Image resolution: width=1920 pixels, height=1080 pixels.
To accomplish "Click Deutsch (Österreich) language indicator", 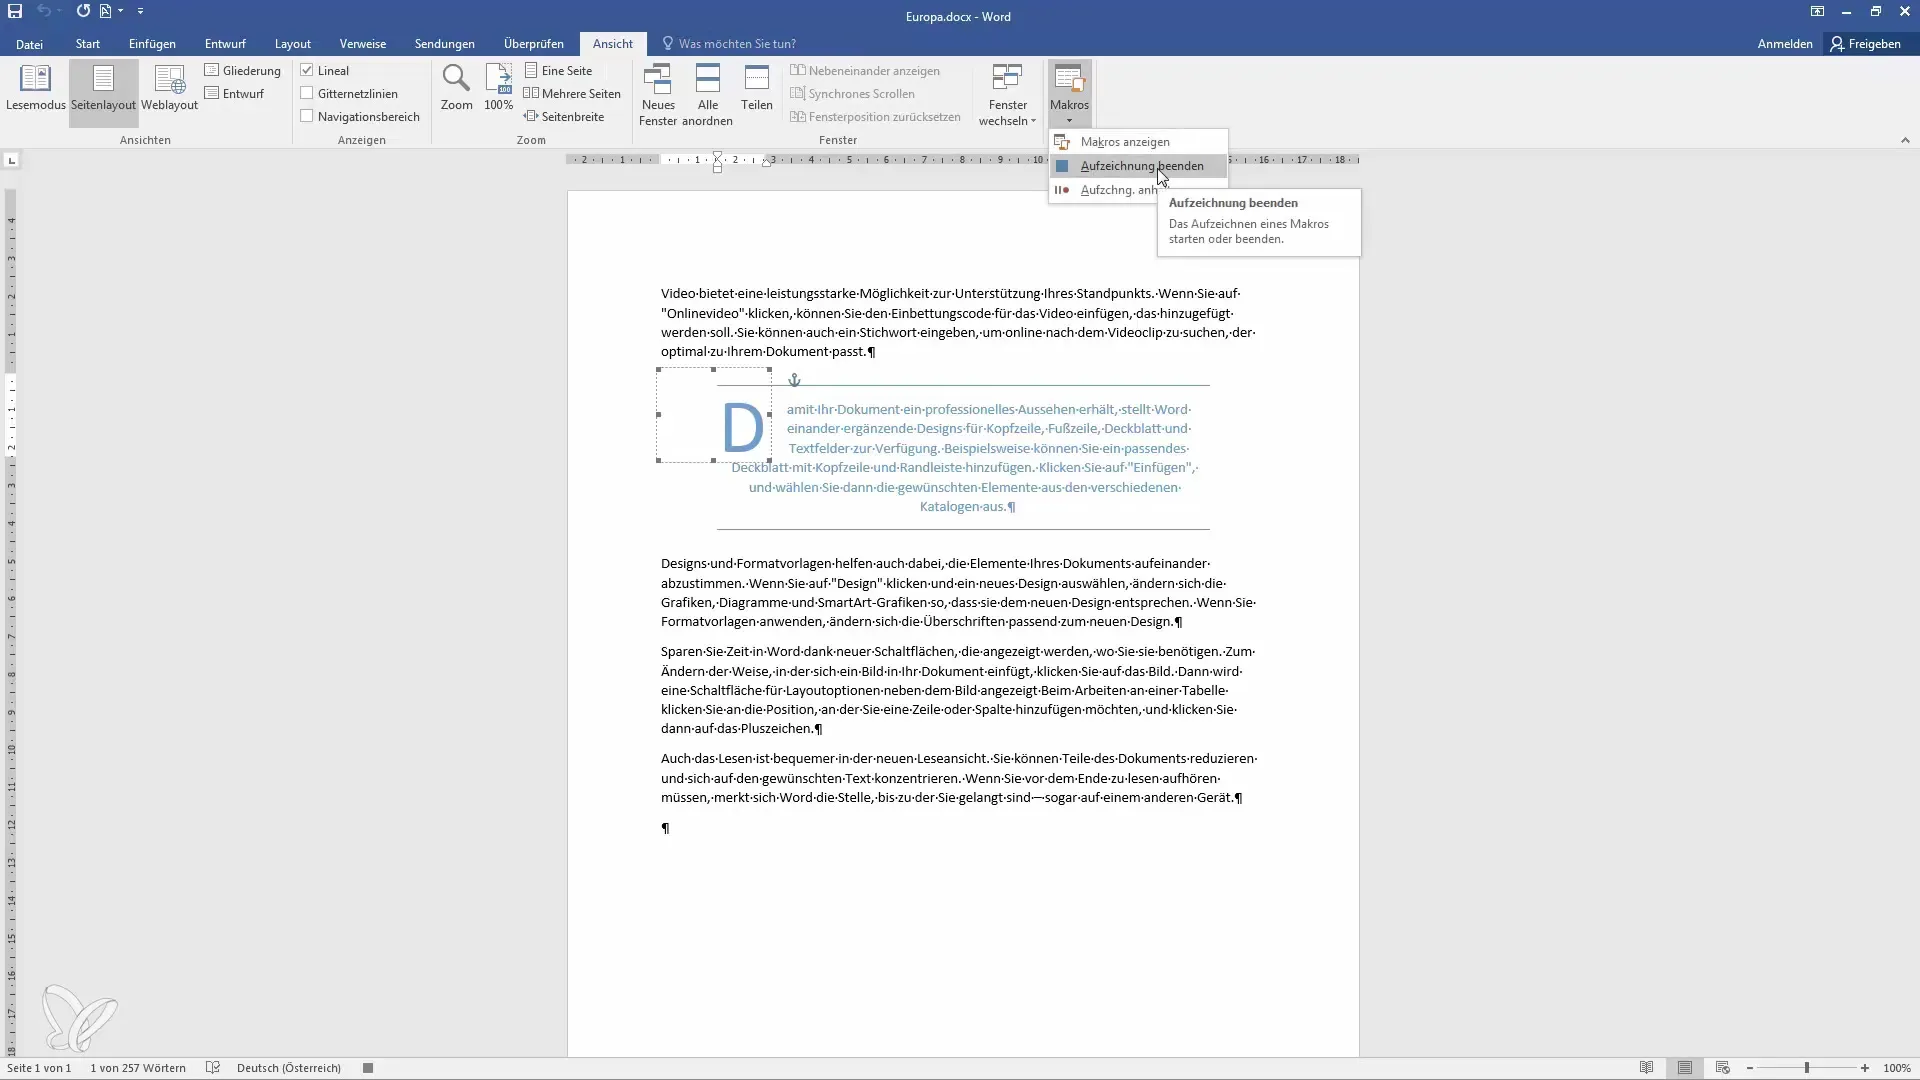I will (288, 1068).
